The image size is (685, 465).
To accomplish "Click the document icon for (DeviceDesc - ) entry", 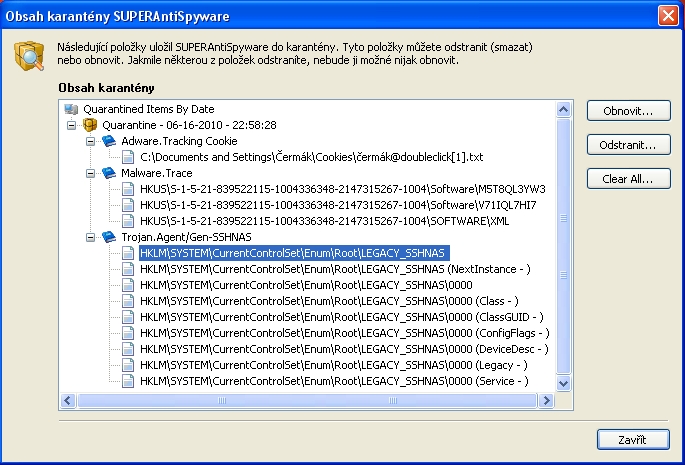I will [x=128, y=349].
